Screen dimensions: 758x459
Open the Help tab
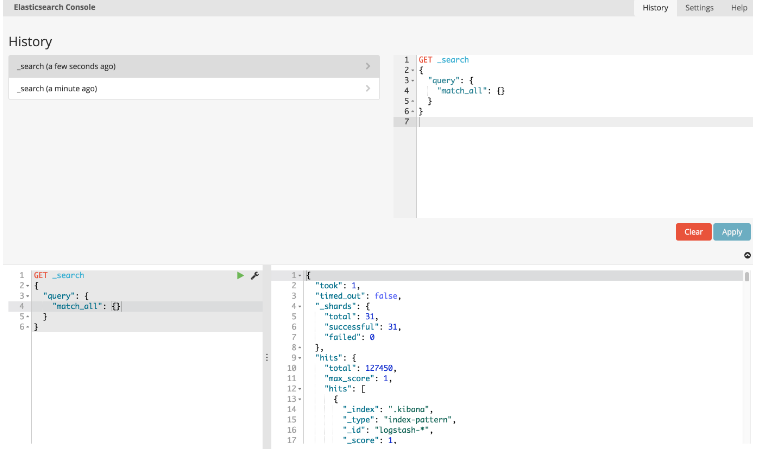[739, 8]
